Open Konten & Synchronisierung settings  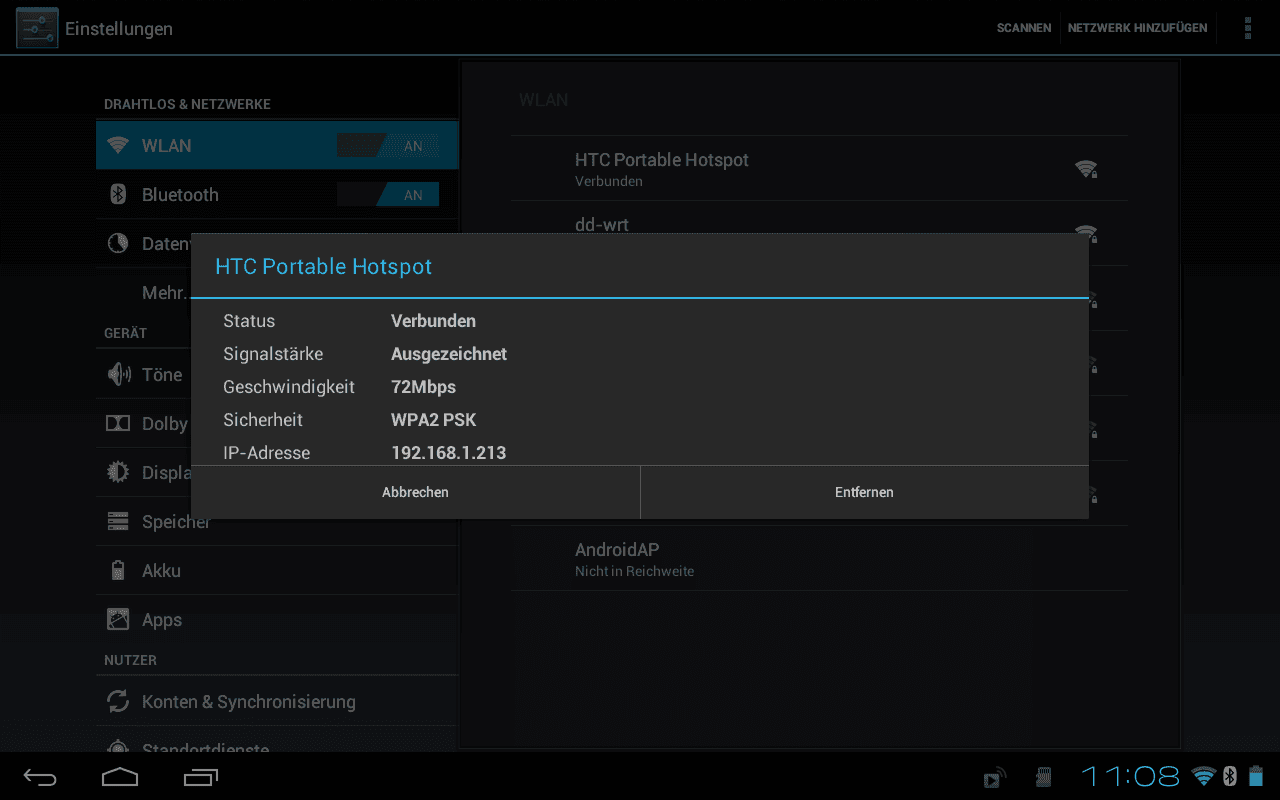tap(277, 702)
